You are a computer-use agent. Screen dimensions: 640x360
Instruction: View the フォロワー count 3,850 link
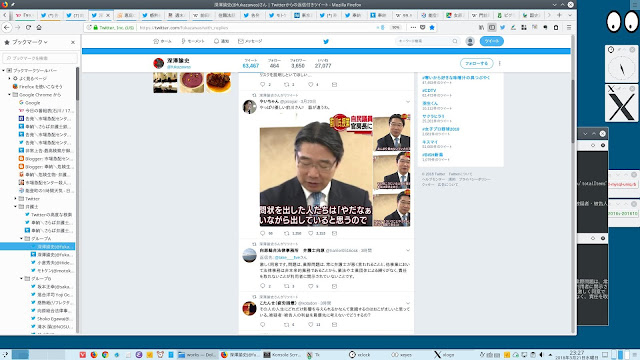pyautogui.click(x=298, y=63)
